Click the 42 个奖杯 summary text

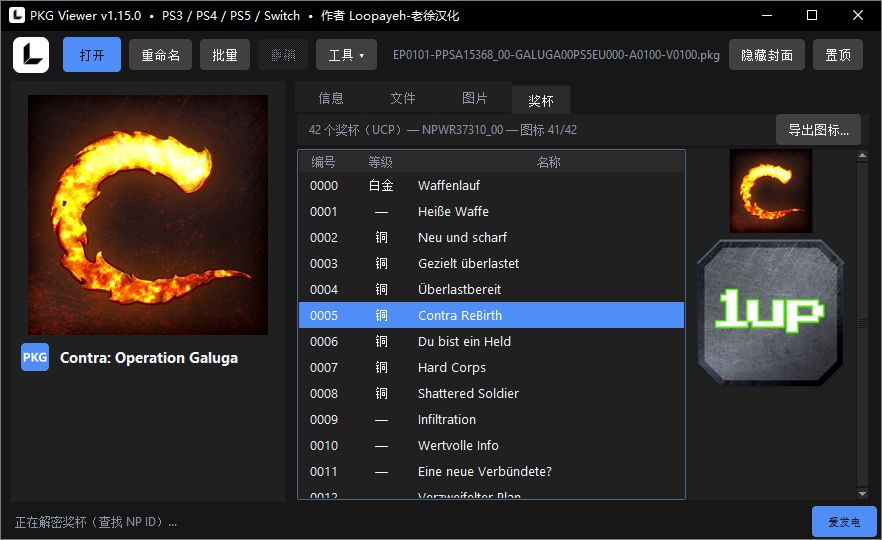point(443,130)
